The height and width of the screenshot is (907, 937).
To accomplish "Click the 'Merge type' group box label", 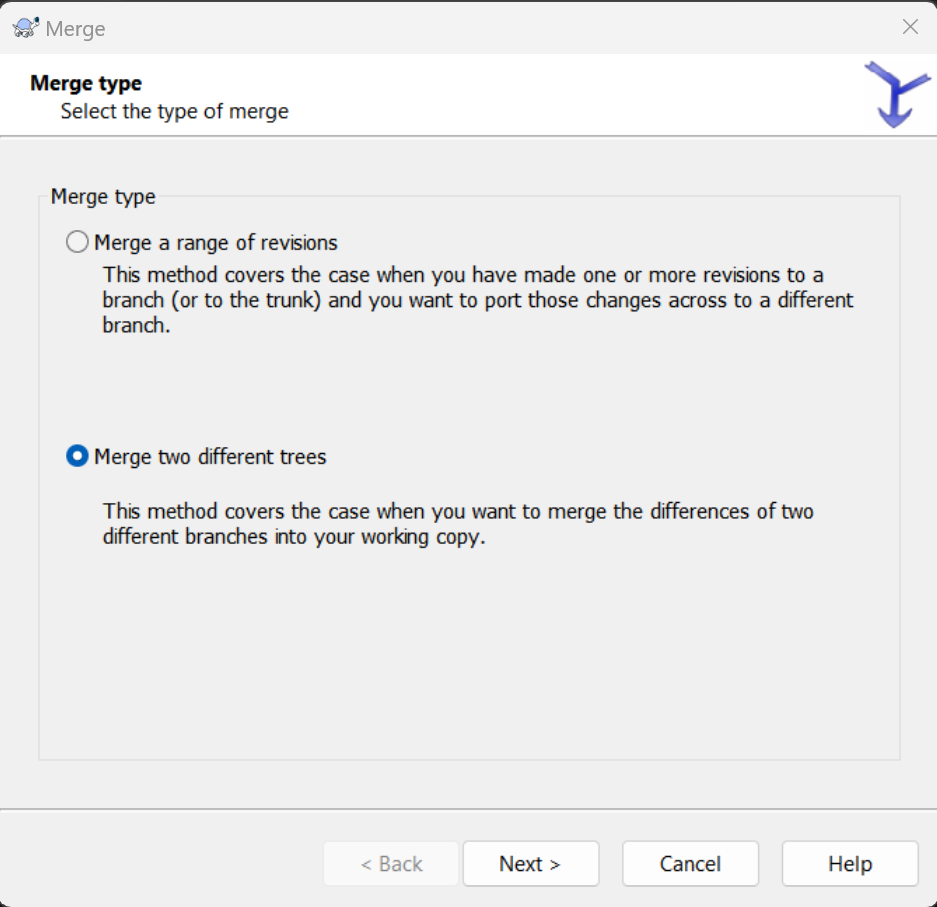I will pyautogui.click(x=103, y=197).
